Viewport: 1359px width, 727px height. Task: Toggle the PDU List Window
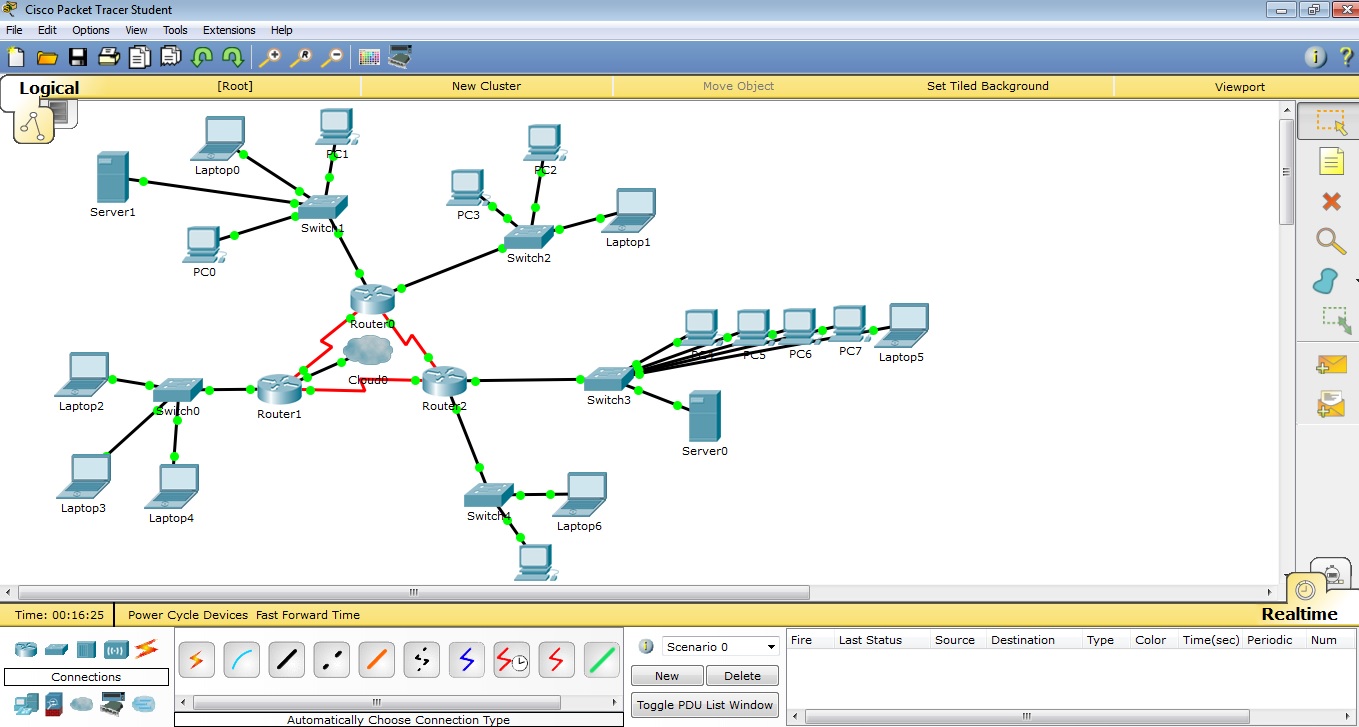tap(704, 705)
